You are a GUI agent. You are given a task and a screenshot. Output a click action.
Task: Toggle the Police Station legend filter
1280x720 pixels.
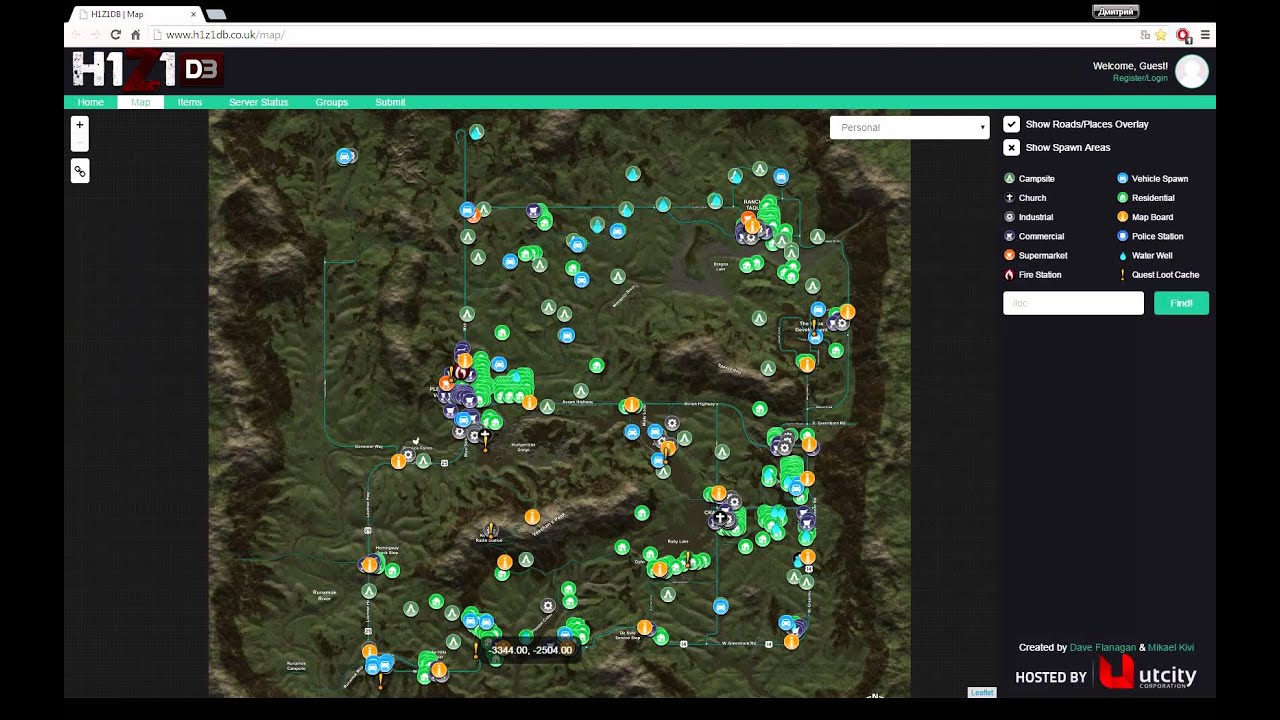1150,236
